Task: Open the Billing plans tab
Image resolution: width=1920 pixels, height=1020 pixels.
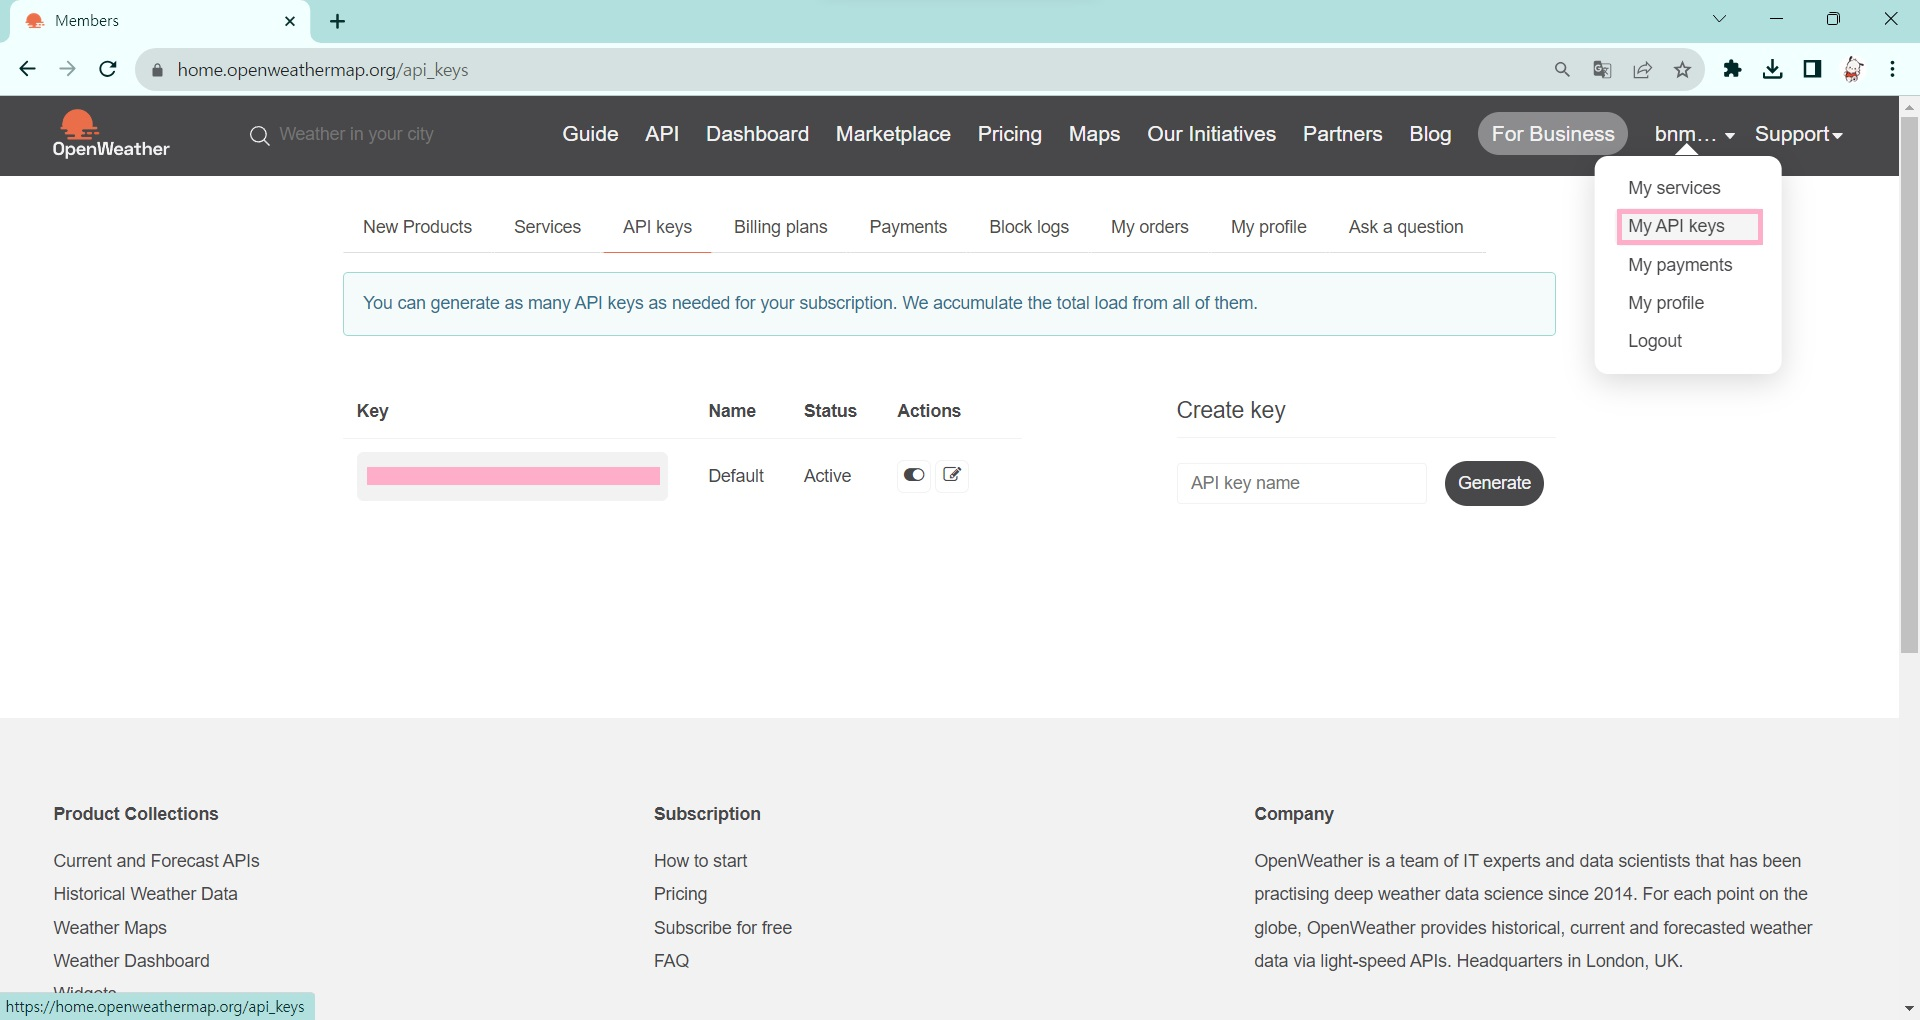Action: coord(780,227)
